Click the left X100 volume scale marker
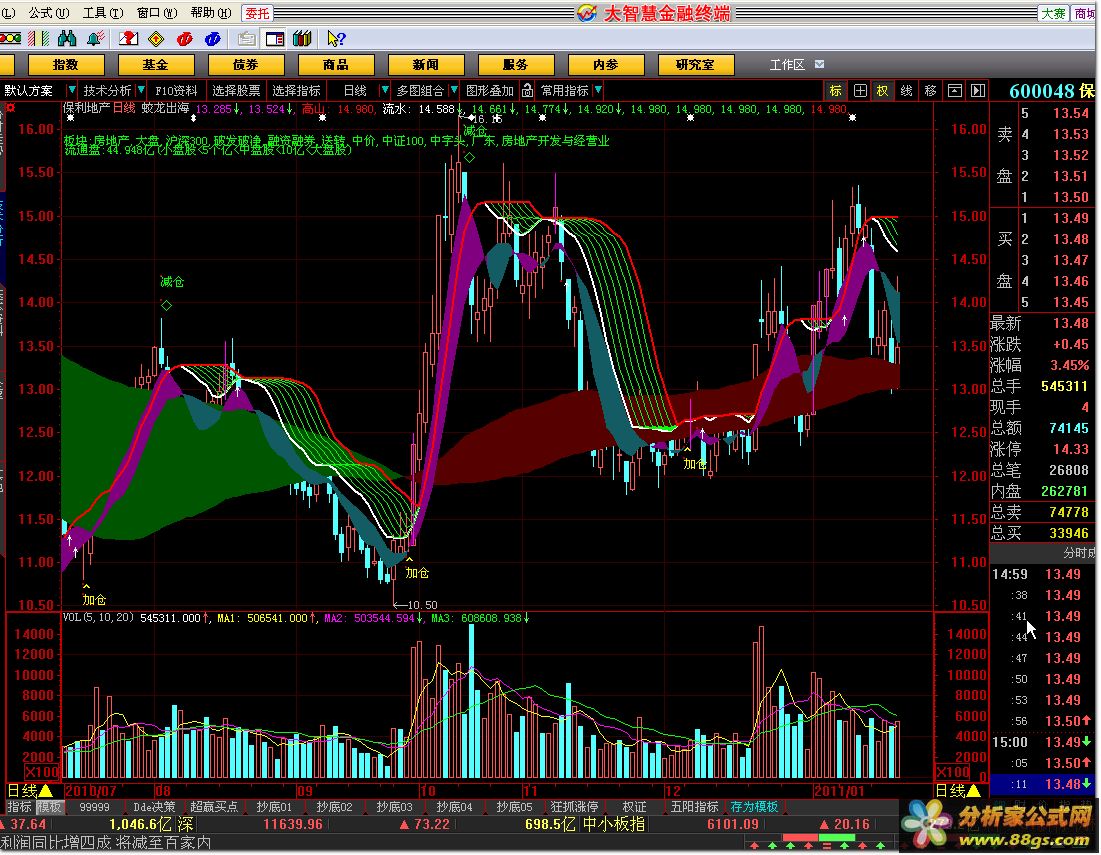Image resolution: width=1101 pixels, height=855 pixels. 42,772
